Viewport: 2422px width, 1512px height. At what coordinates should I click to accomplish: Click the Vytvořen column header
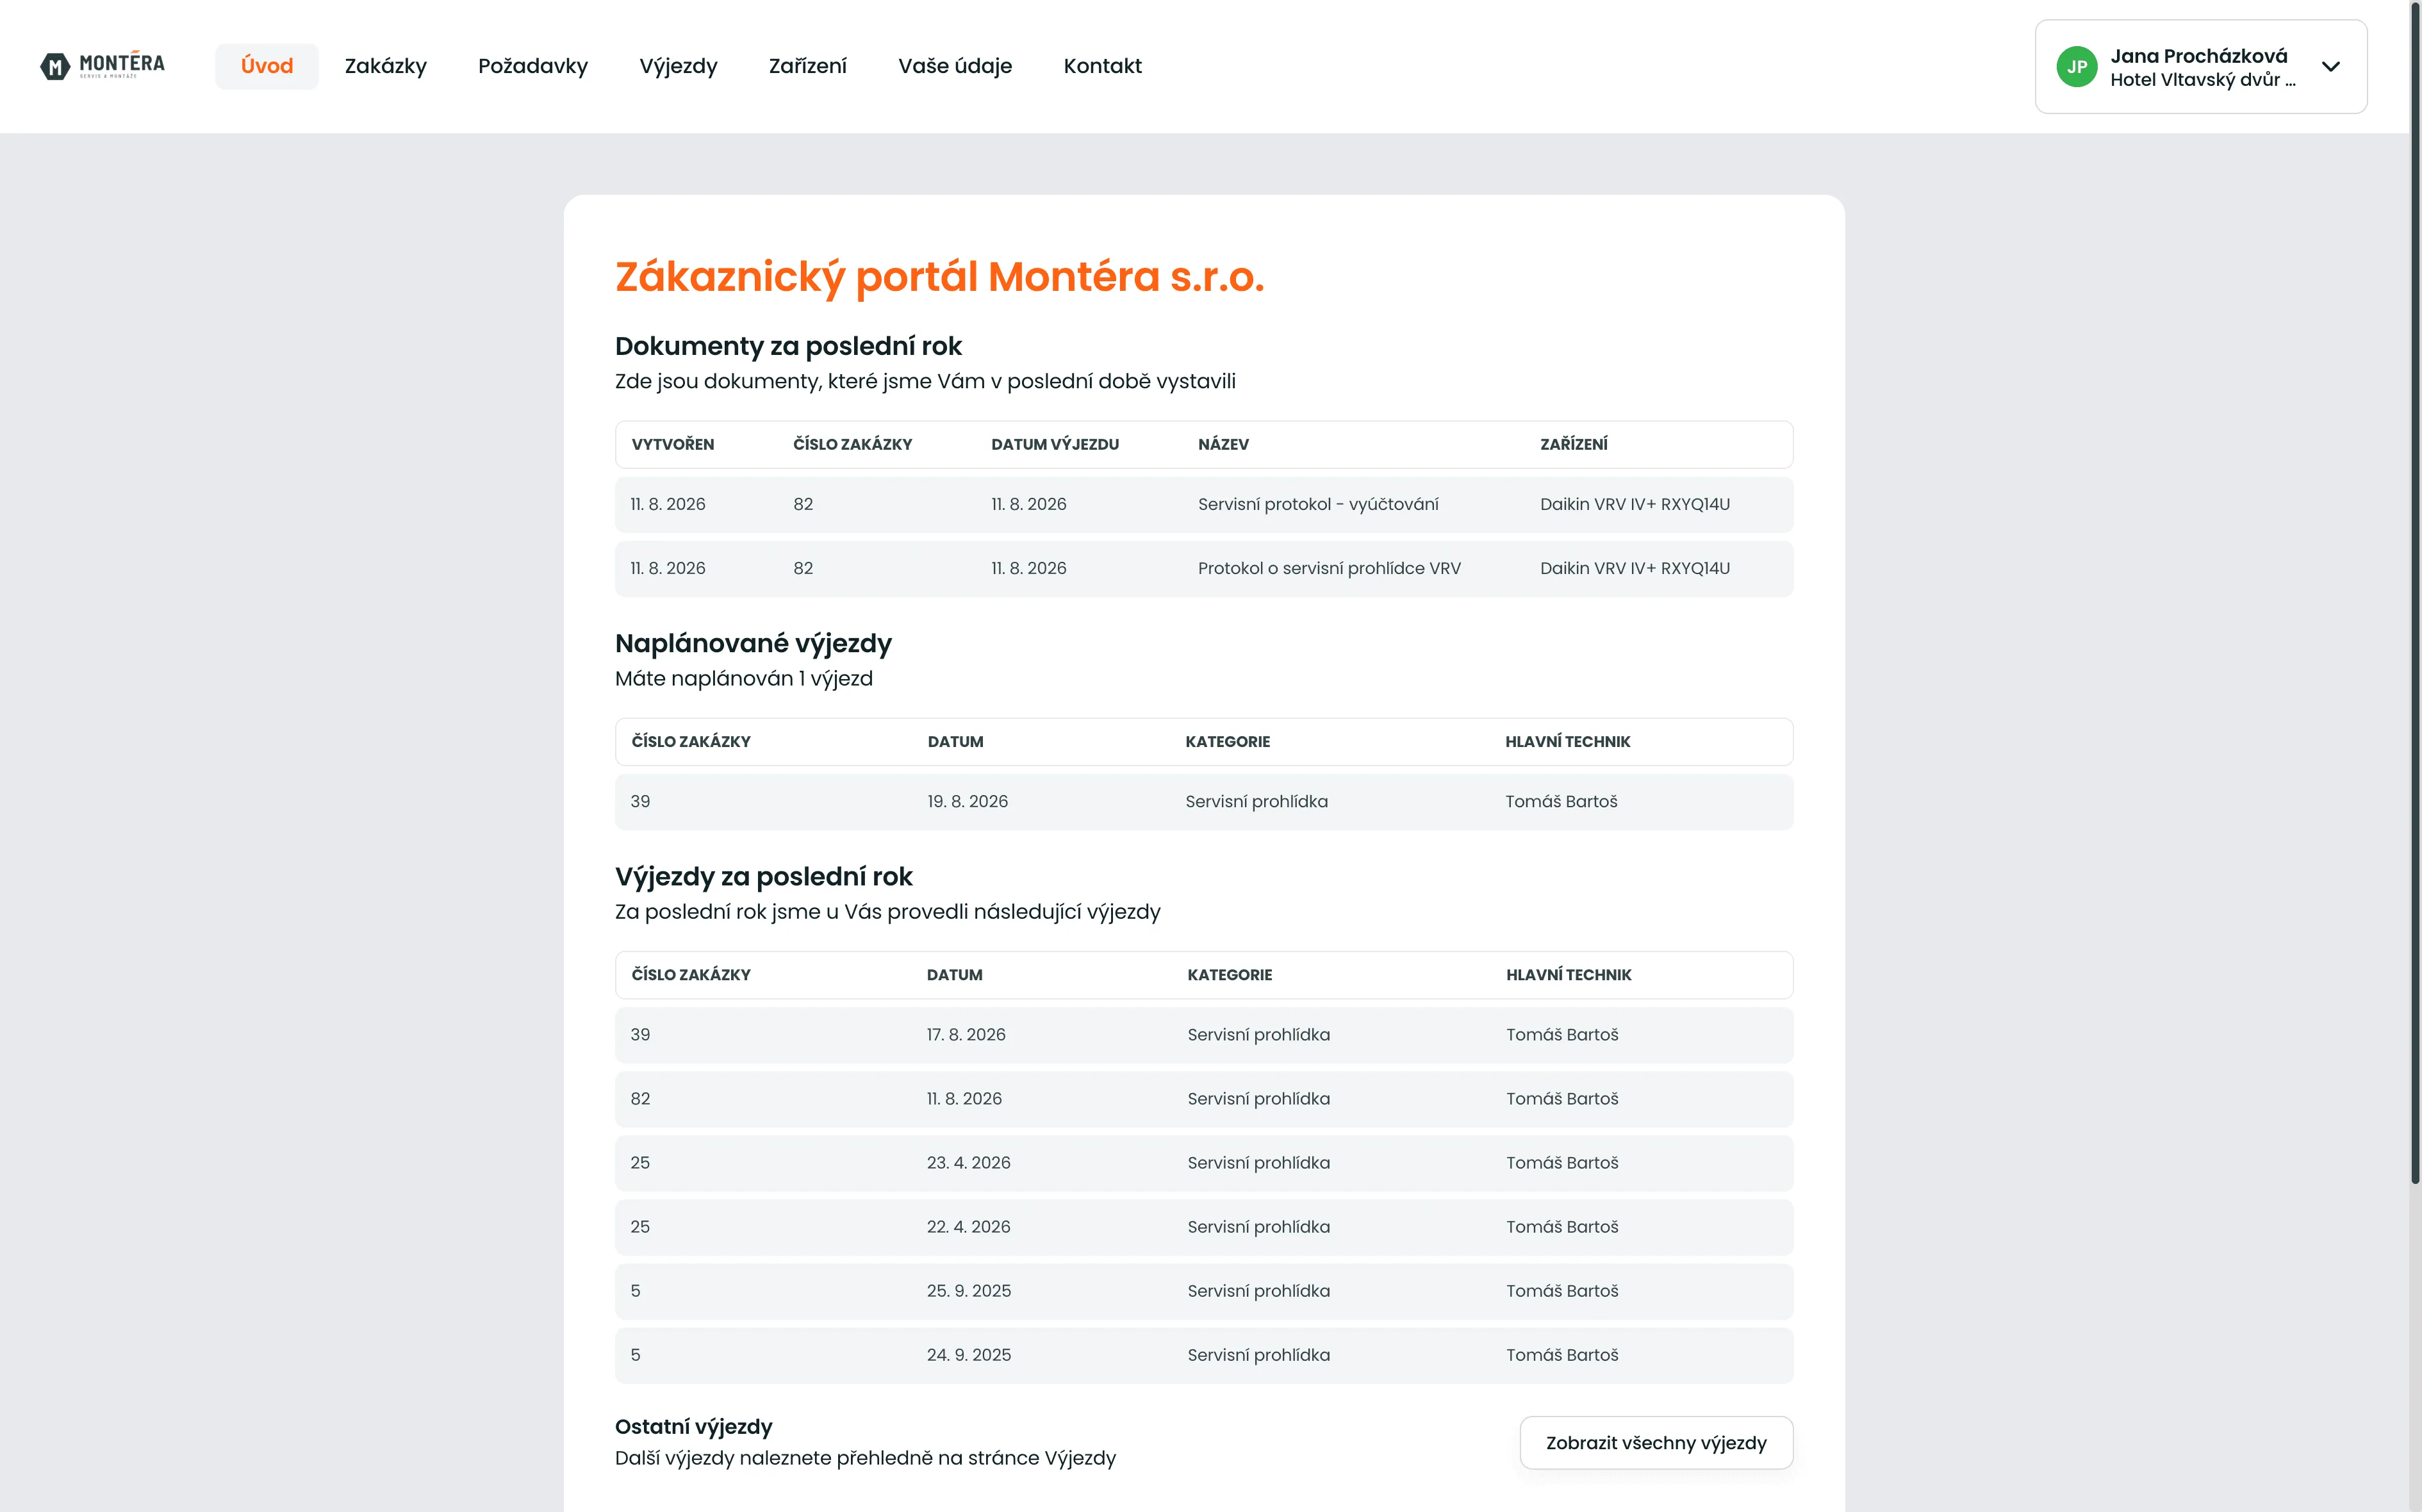673,444
